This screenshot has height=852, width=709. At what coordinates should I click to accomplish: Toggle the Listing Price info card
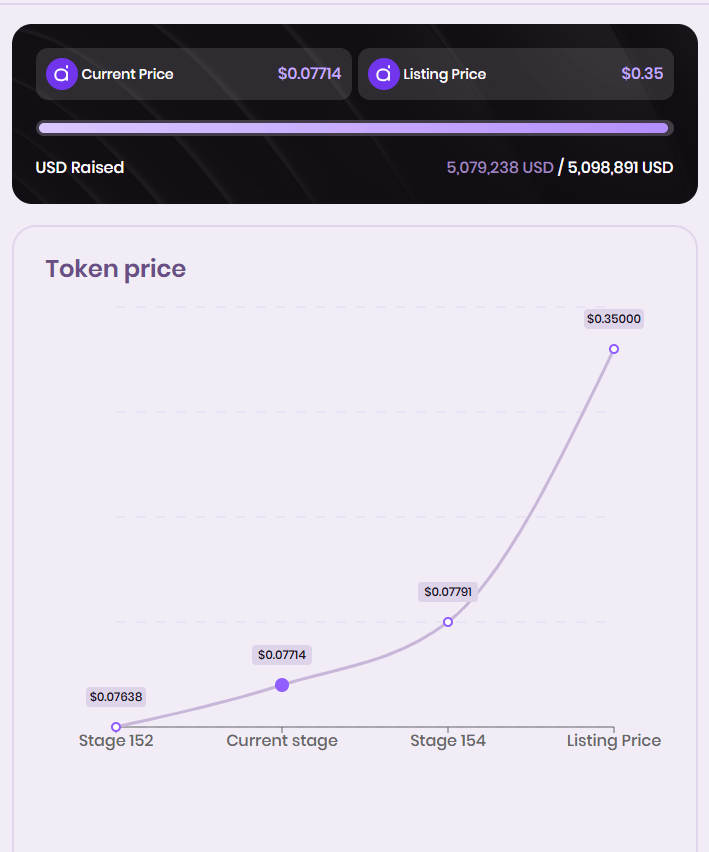point(516,73)
